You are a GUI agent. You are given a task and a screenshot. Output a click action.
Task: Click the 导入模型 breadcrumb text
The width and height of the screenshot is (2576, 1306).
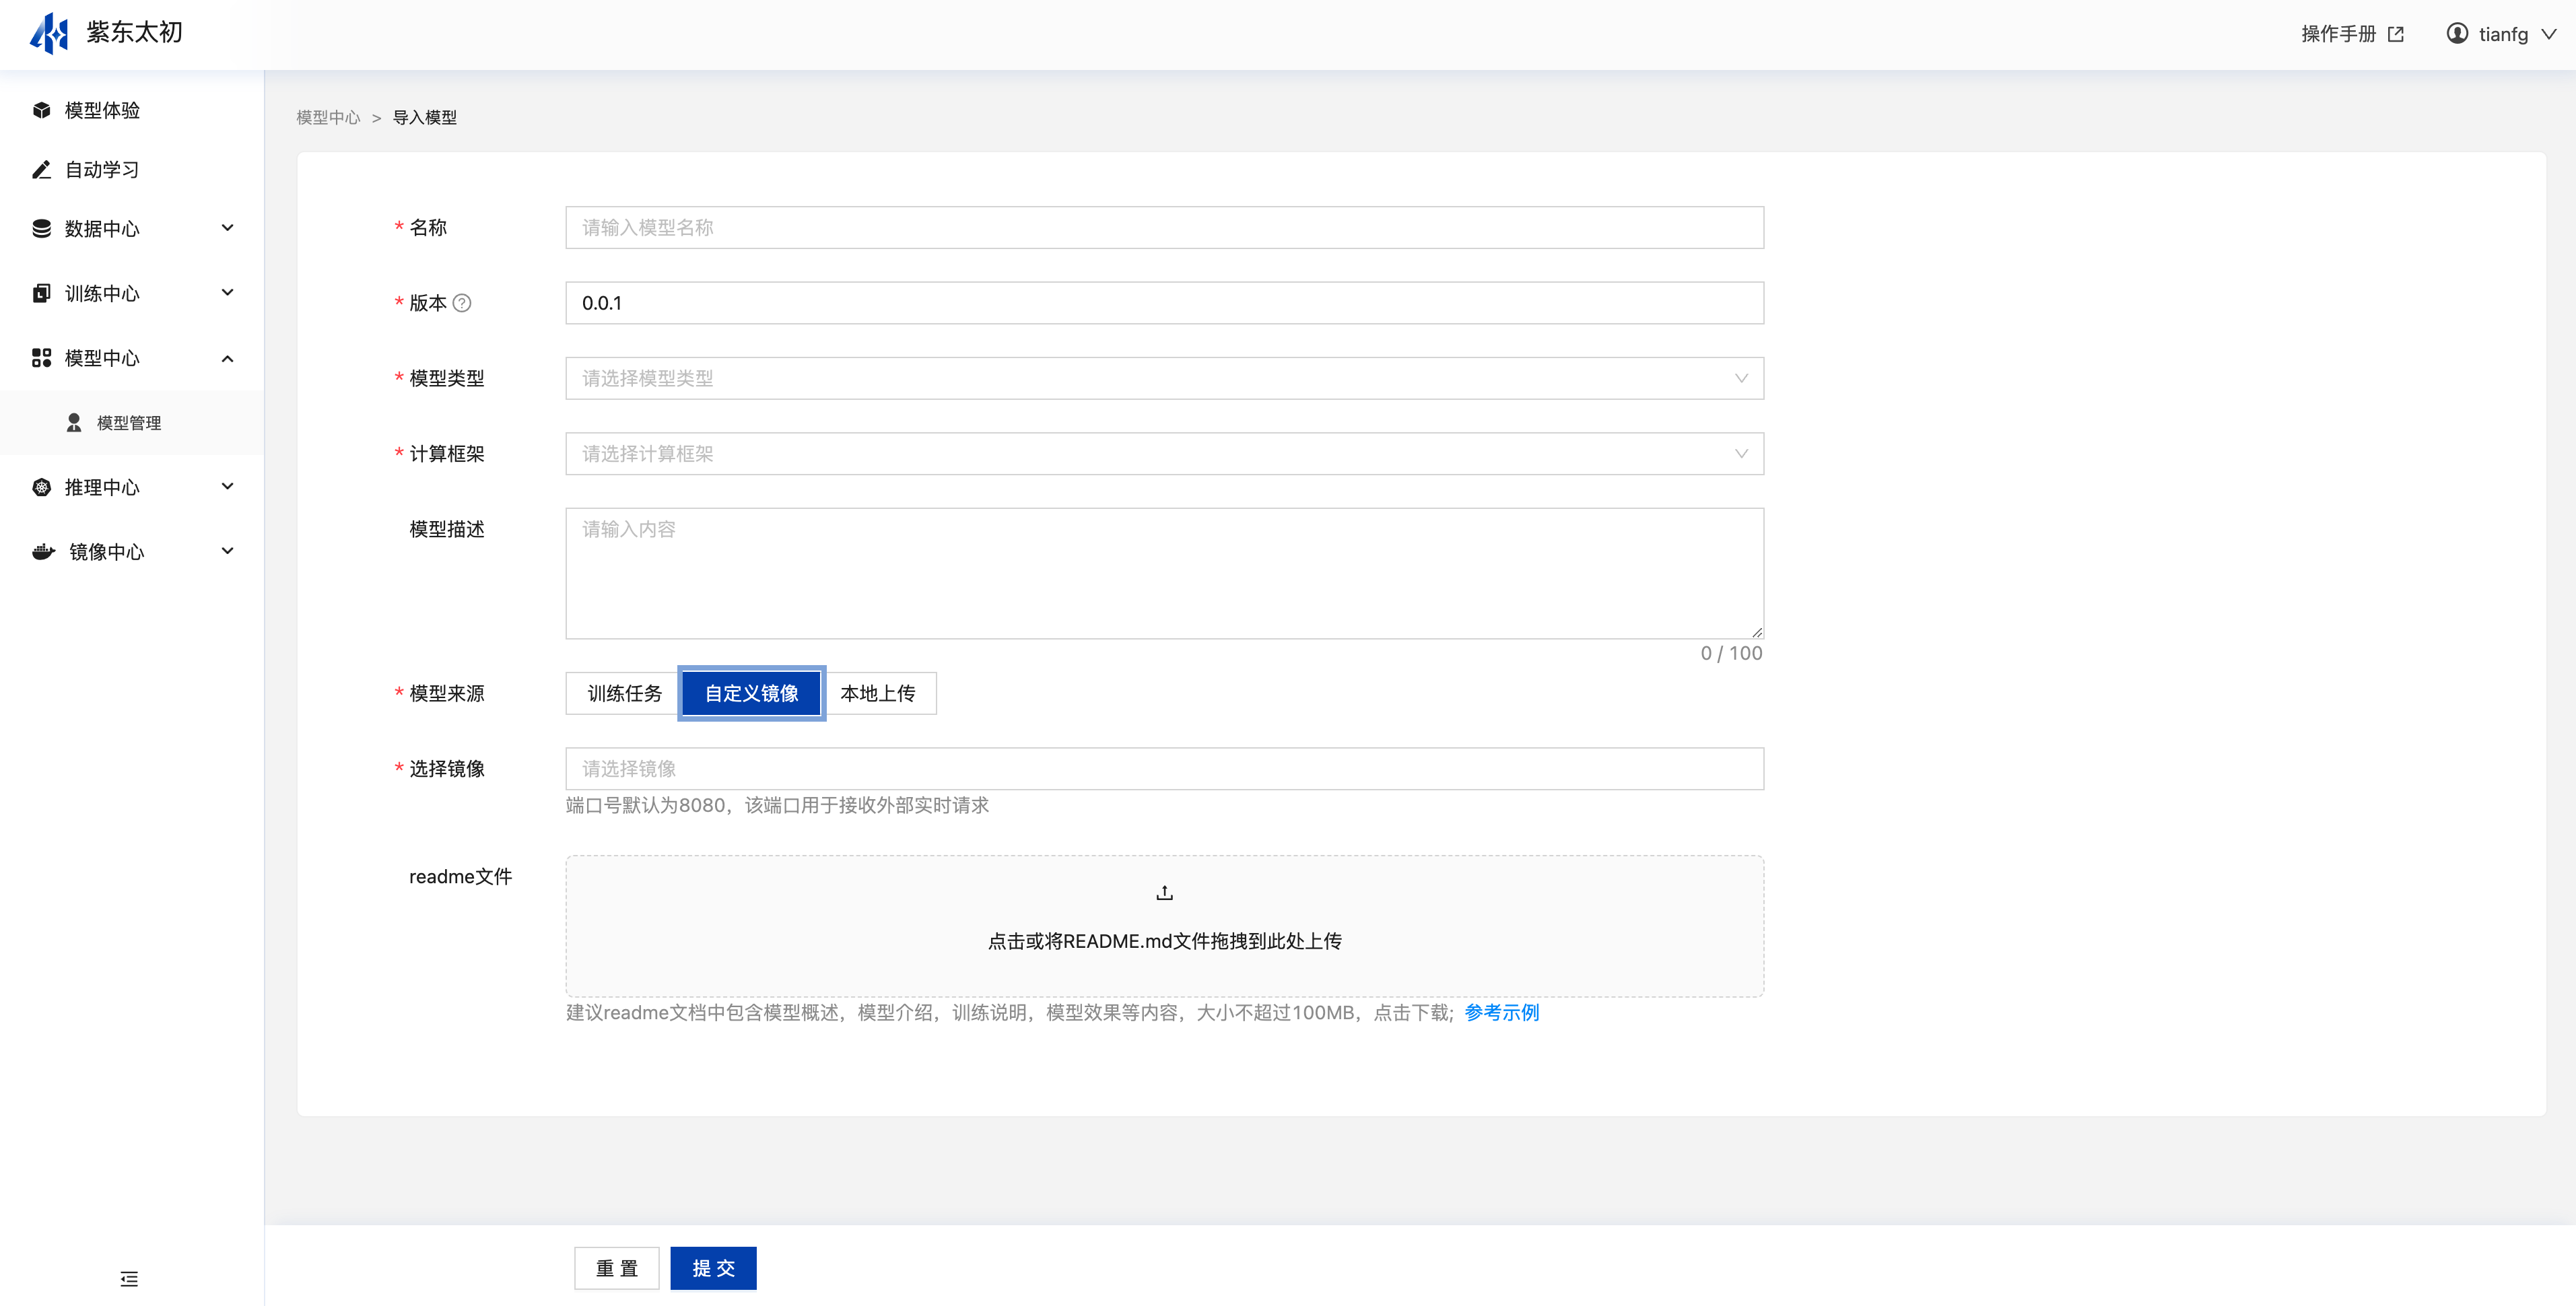(425, 118)
